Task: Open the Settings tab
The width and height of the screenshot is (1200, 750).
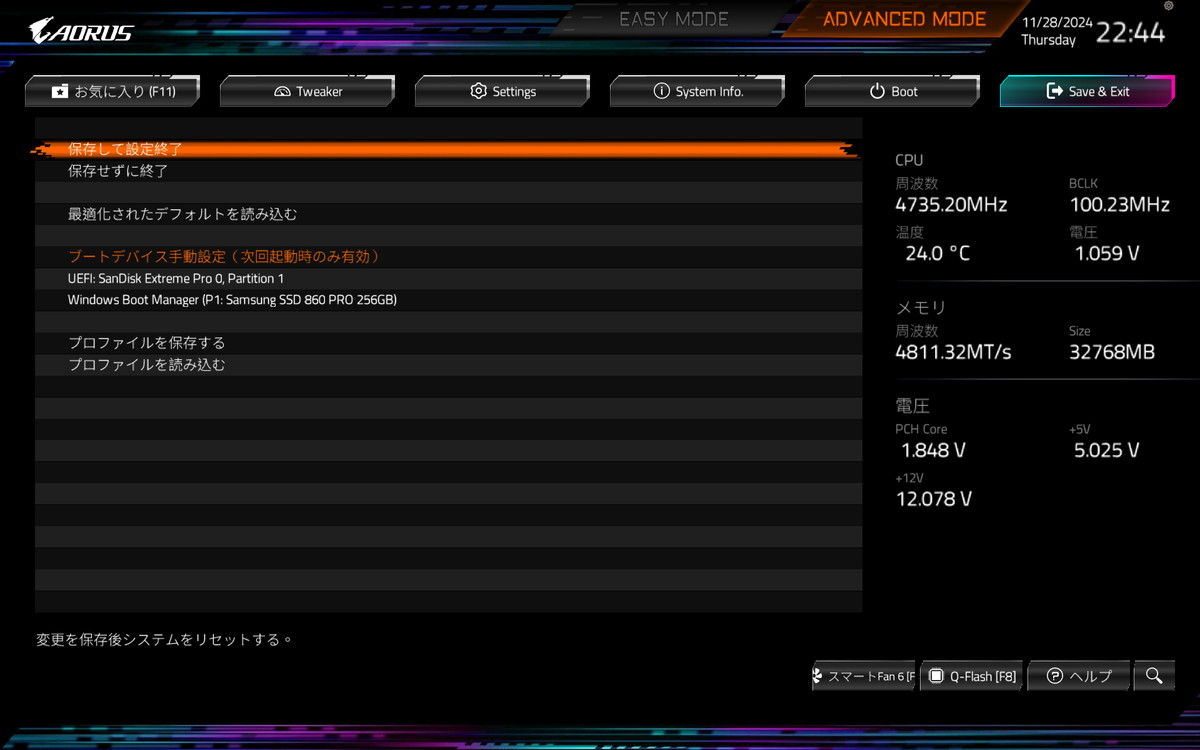Action: (x=503, y=91)
